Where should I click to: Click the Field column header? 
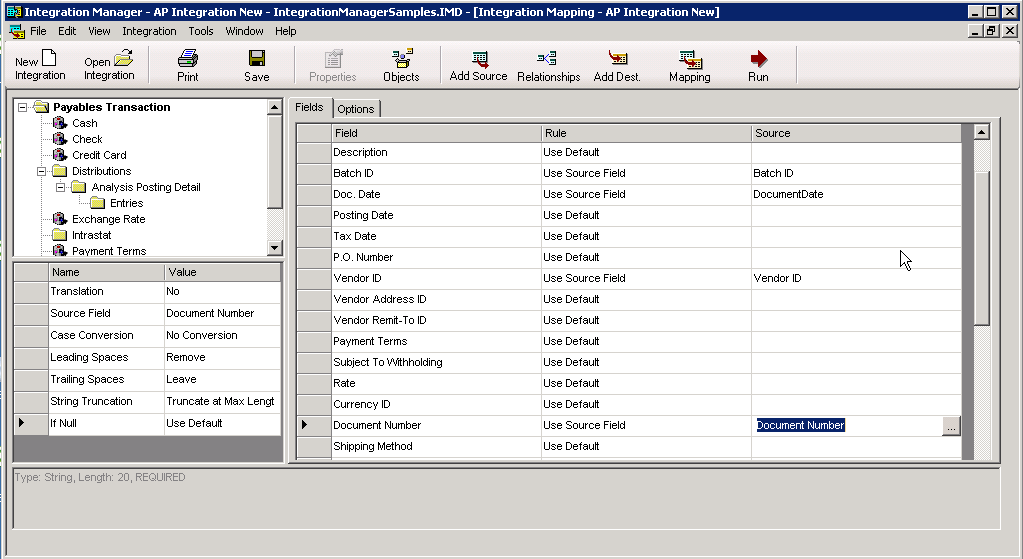click(x=436, y=133)
